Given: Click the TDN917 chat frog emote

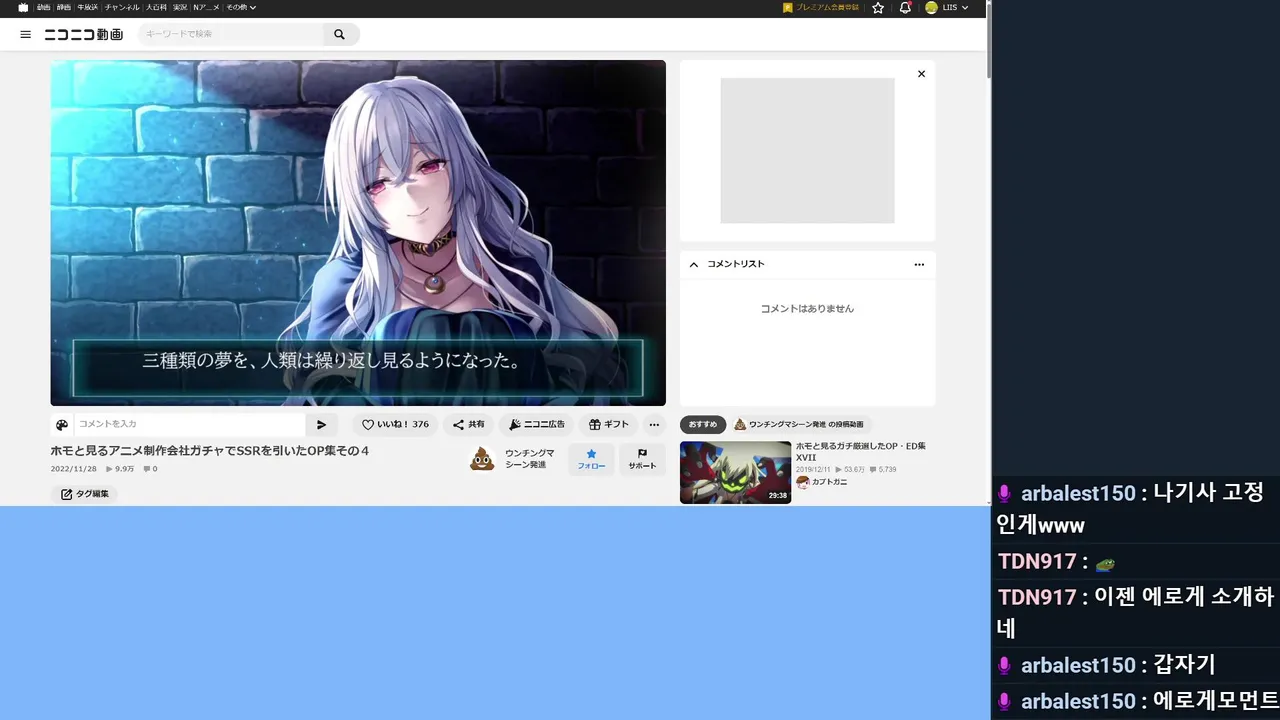Looking at the screenshot, I should [1105, 564].
